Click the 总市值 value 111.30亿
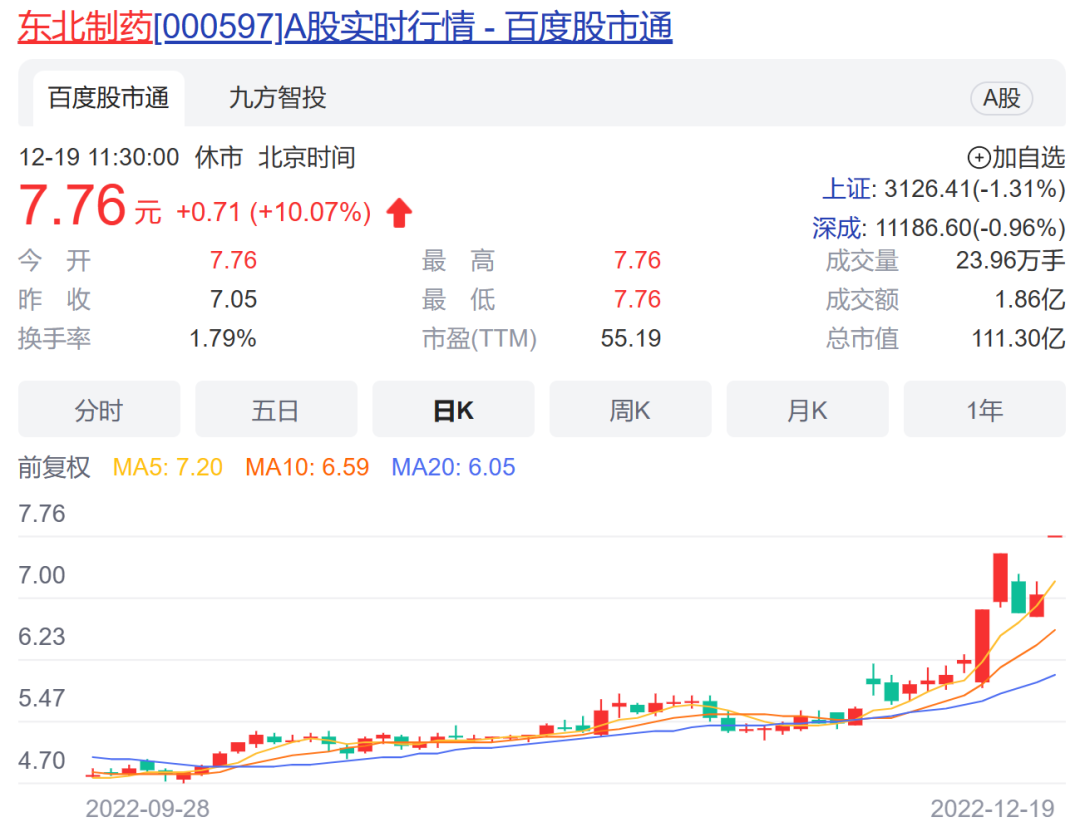The image size is (1080, 827). click(x=1018, y=338)
